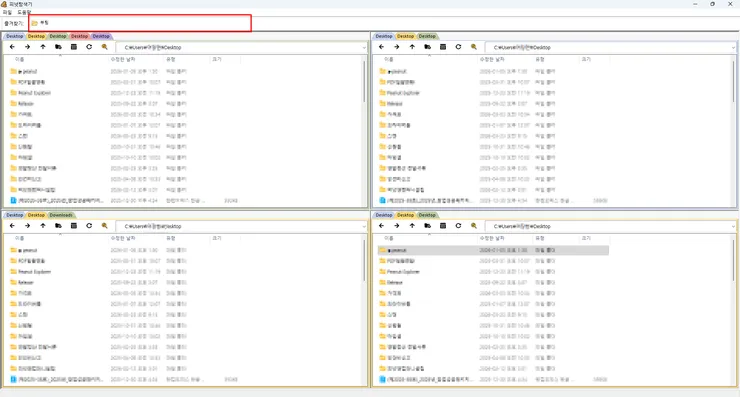The image size is (740, 397).
Task: Expand path dropdown in top-left pane
Action: (x=363, y=48)
